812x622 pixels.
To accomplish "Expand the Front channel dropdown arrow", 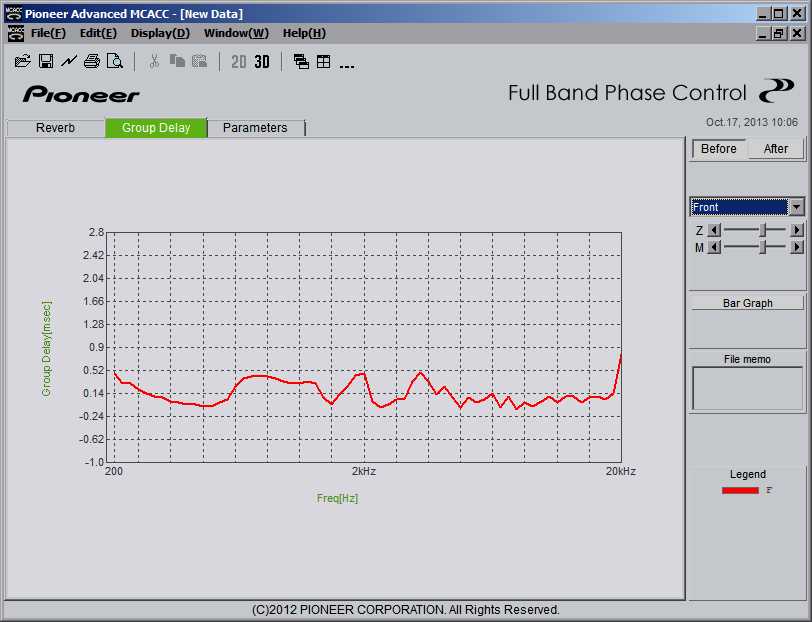I will tap(796, 207).
